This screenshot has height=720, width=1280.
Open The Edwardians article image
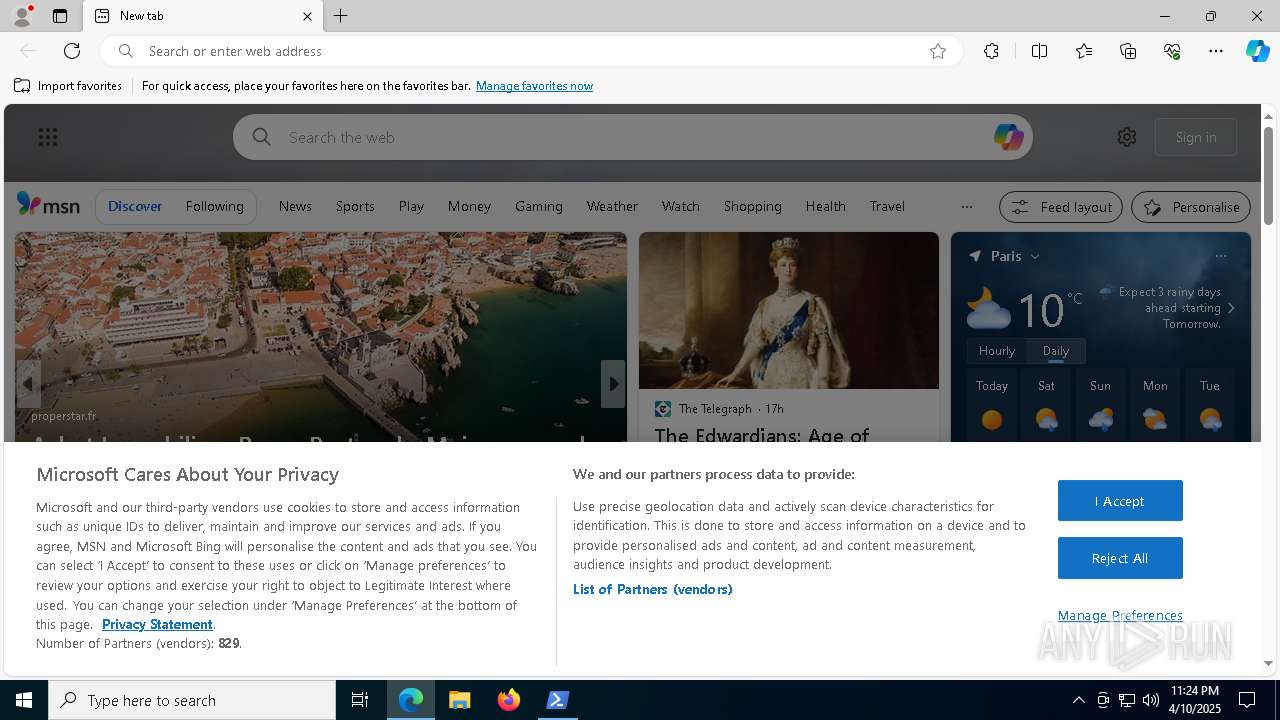[789, 310]
